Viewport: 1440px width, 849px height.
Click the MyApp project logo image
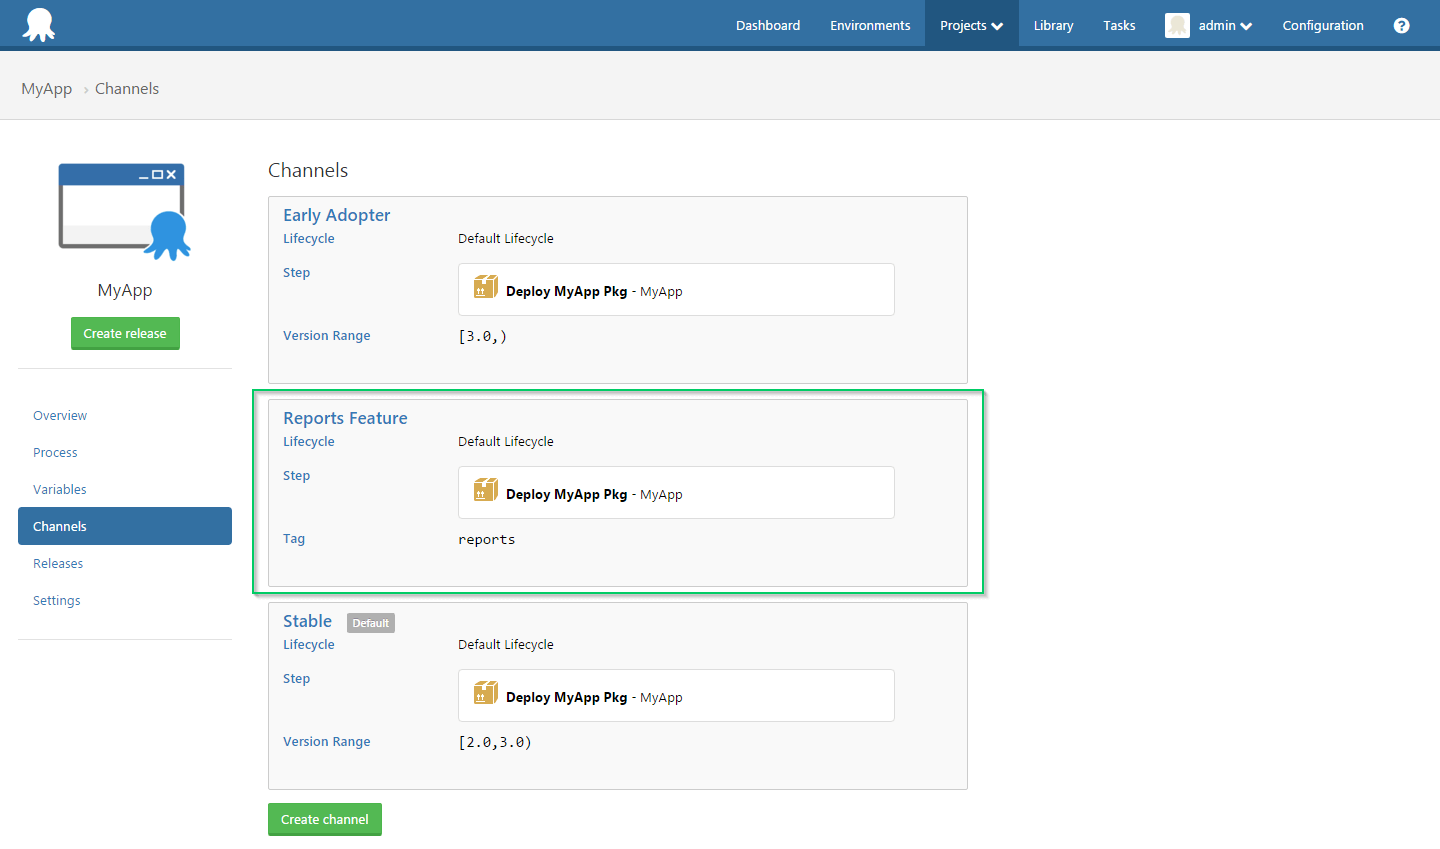tap(124, 212)
